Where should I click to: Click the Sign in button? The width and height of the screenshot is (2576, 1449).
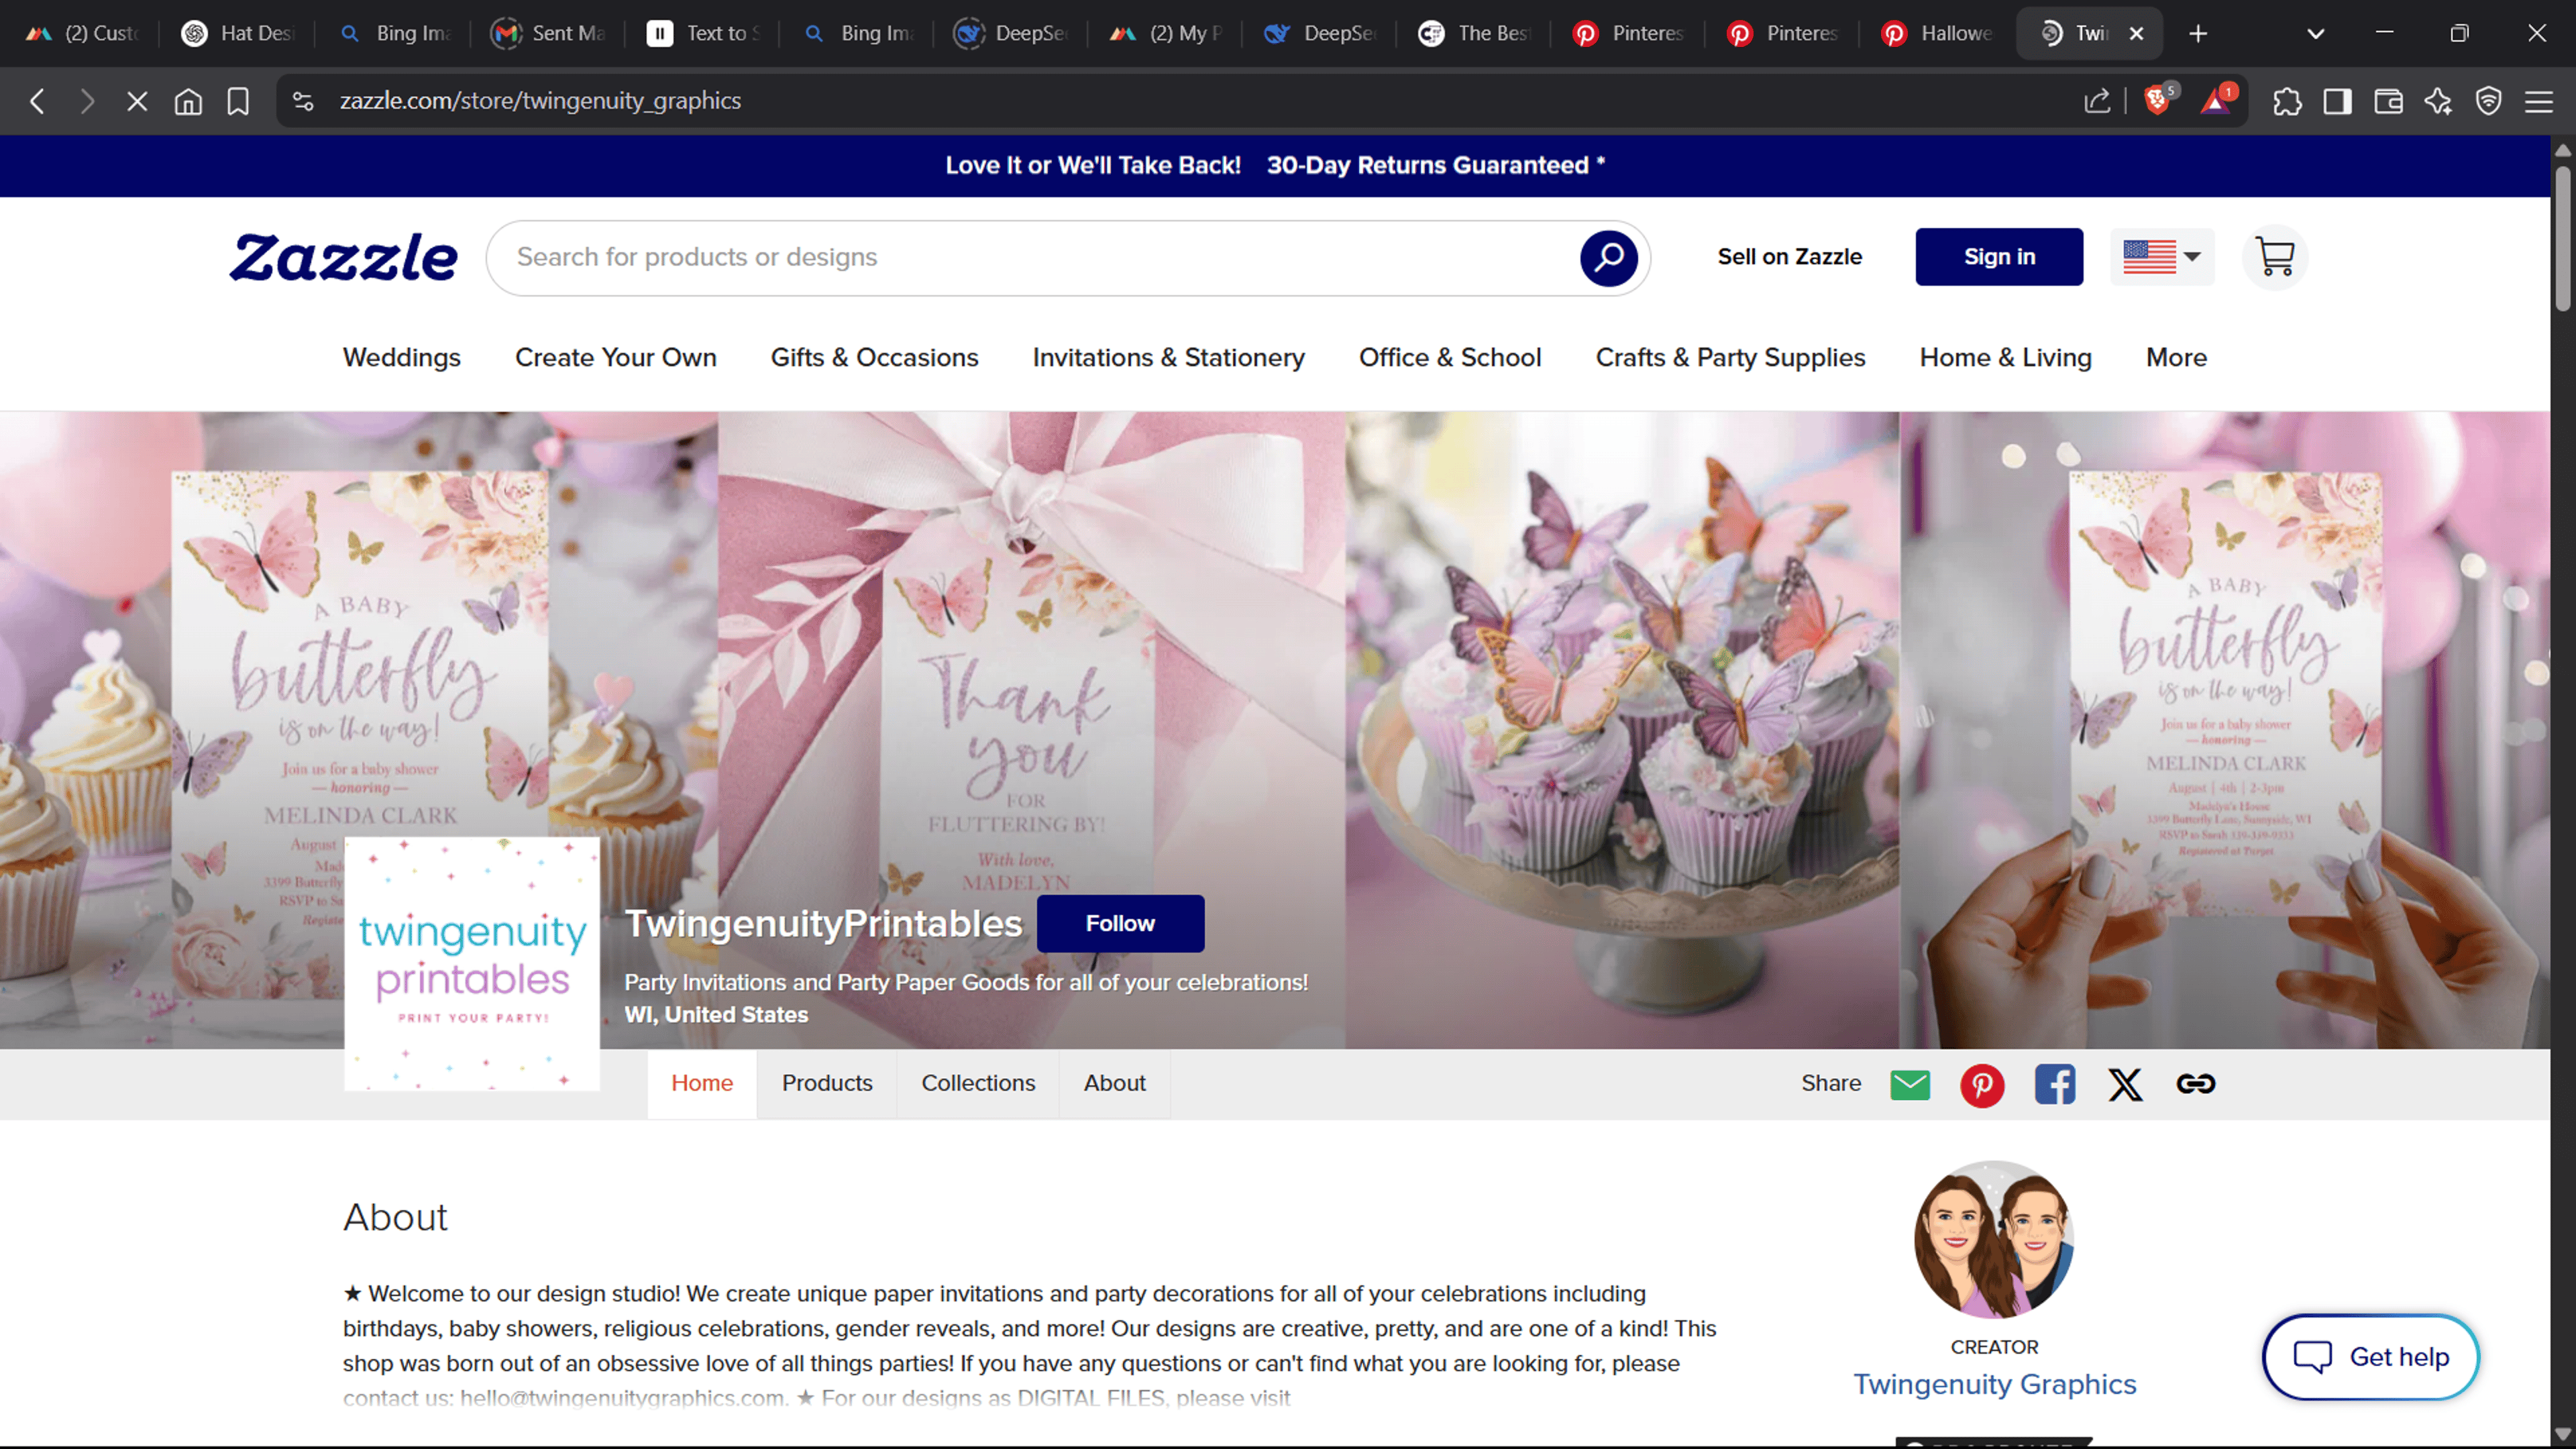1999,257
